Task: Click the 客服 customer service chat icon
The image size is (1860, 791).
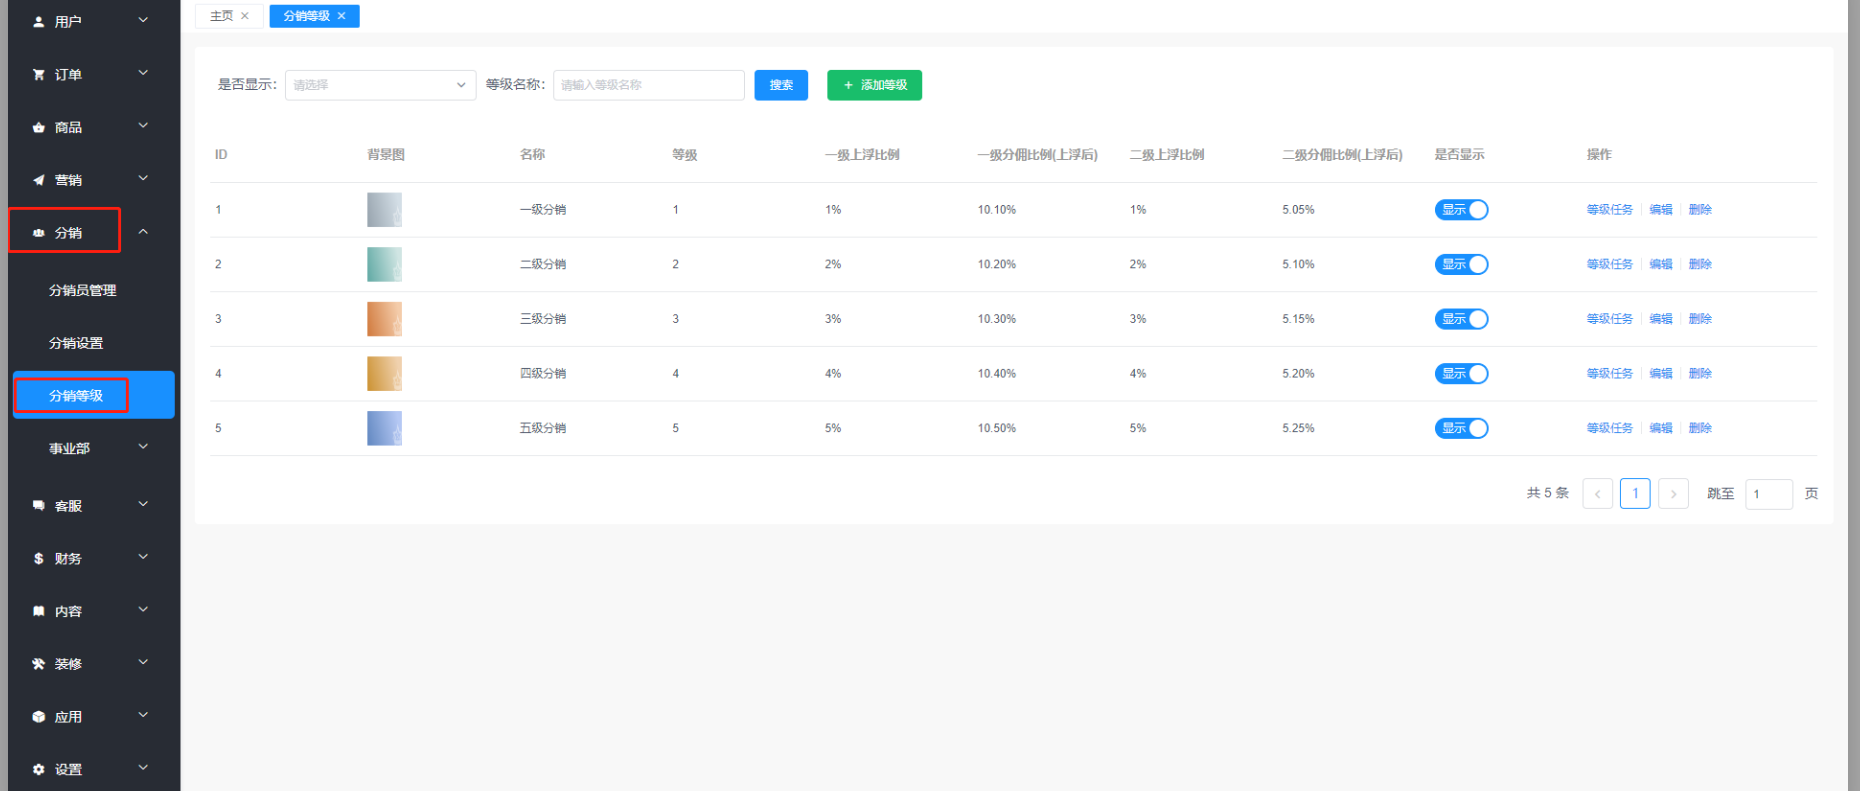Action: [x=39, y=506]
